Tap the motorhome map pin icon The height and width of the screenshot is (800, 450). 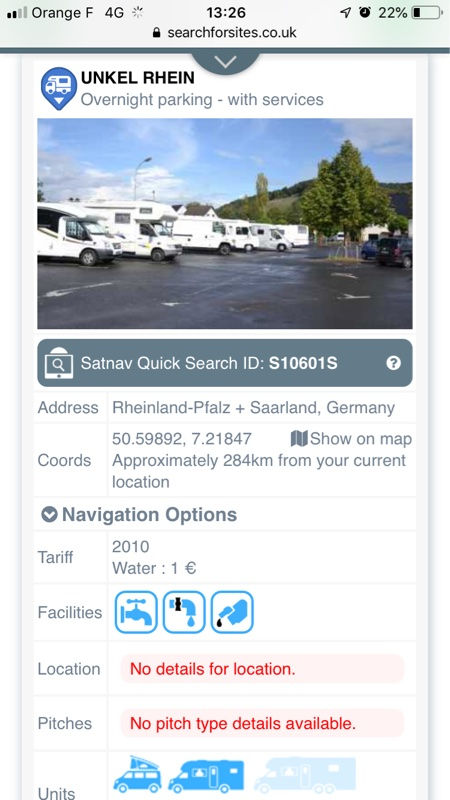pyautogui.click(x=59, y=88)
